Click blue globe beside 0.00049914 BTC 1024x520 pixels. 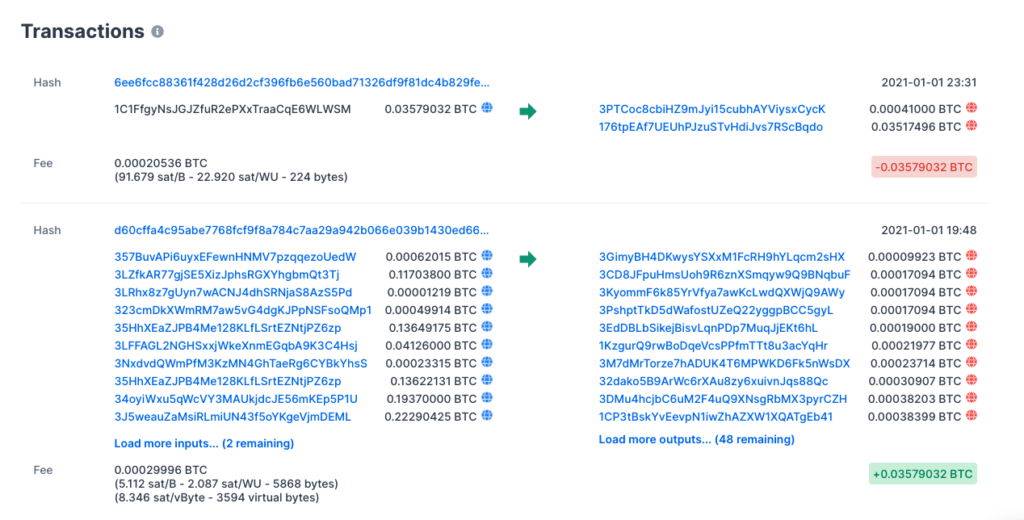pyautogui.click(x=487, y=308)
